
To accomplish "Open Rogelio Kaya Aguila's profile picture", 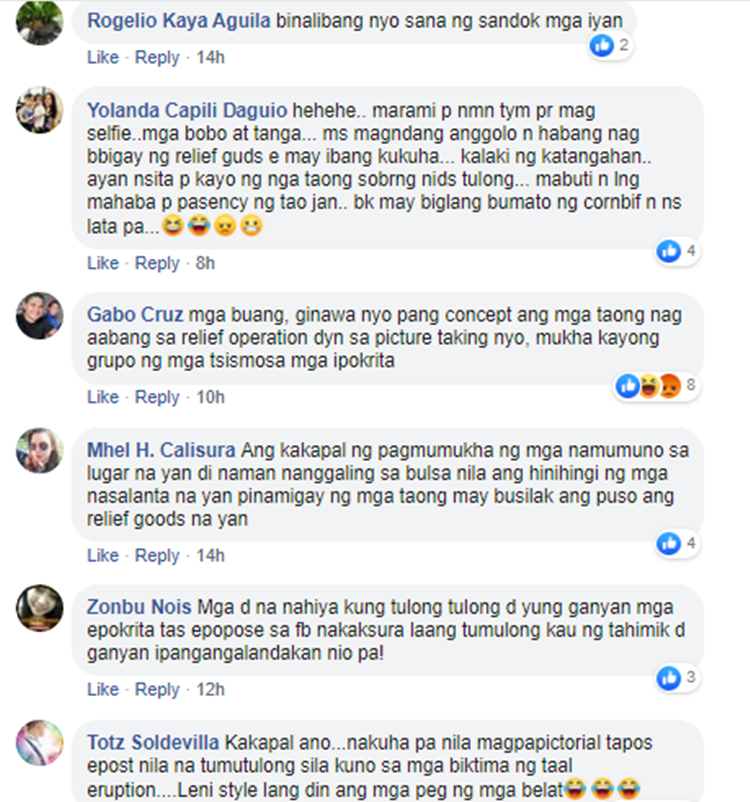I will [x=39, y=22].
